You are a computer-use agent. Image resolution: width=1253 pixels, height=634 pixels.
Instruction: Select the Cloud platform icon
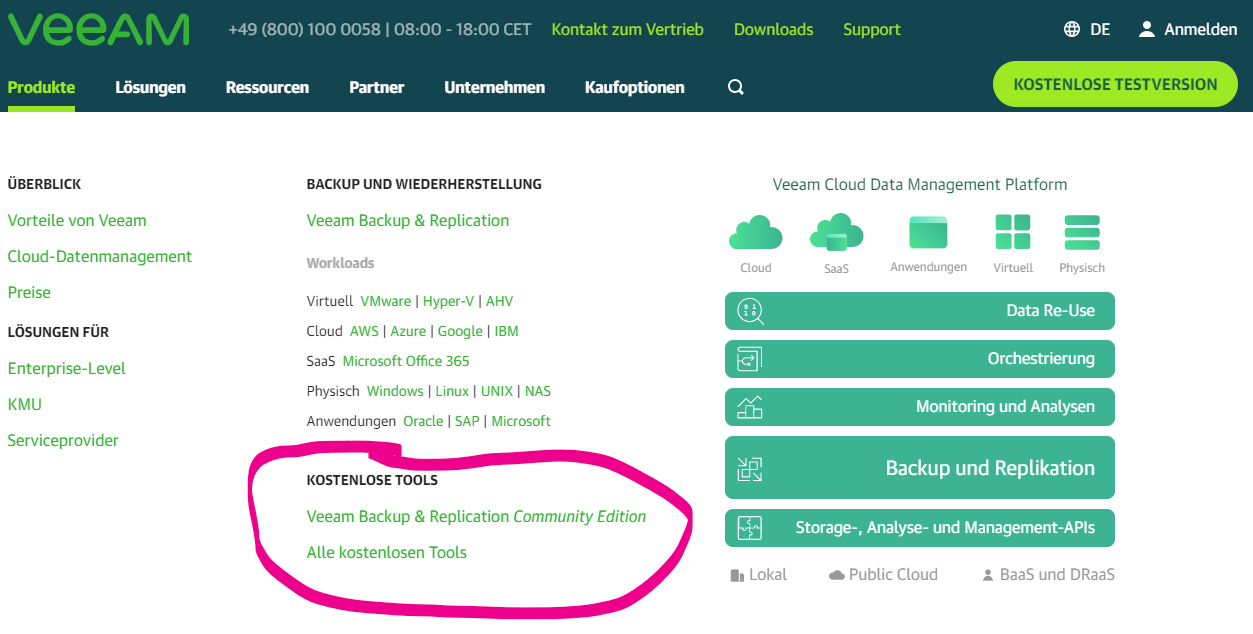(756, 233)
